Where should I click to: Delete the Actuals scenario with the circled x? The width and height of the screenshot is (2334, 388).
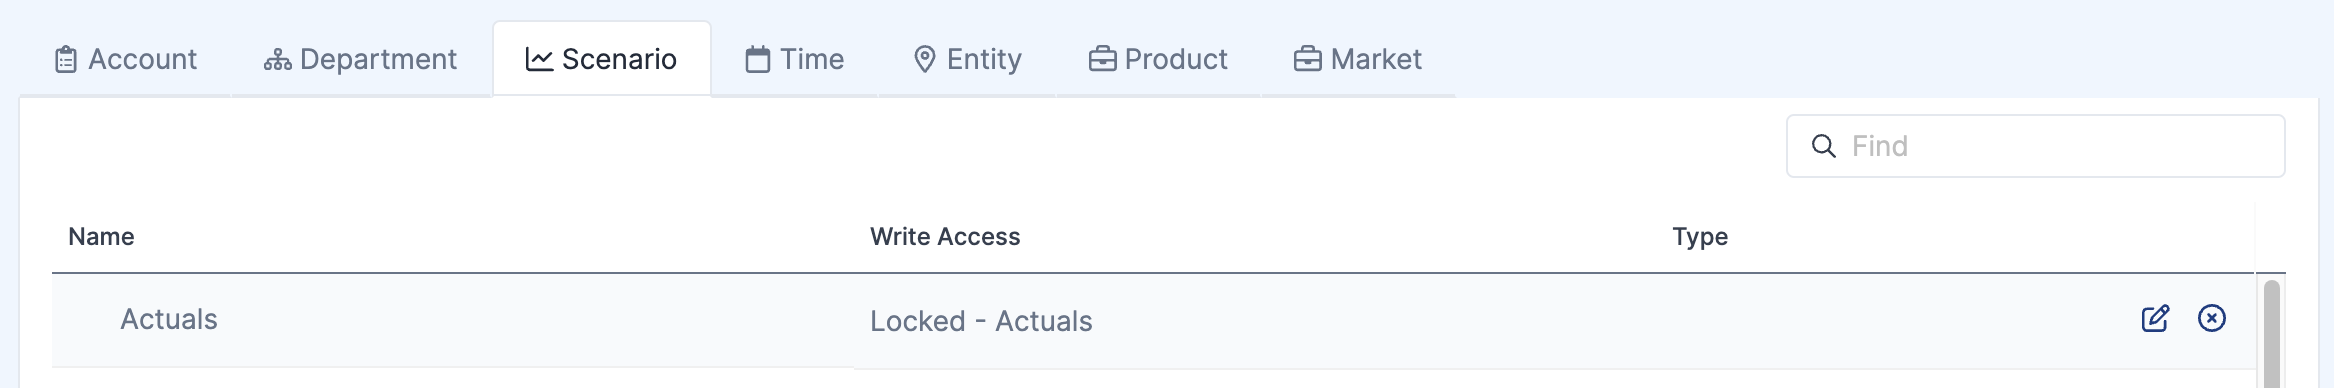[2212, 318]
